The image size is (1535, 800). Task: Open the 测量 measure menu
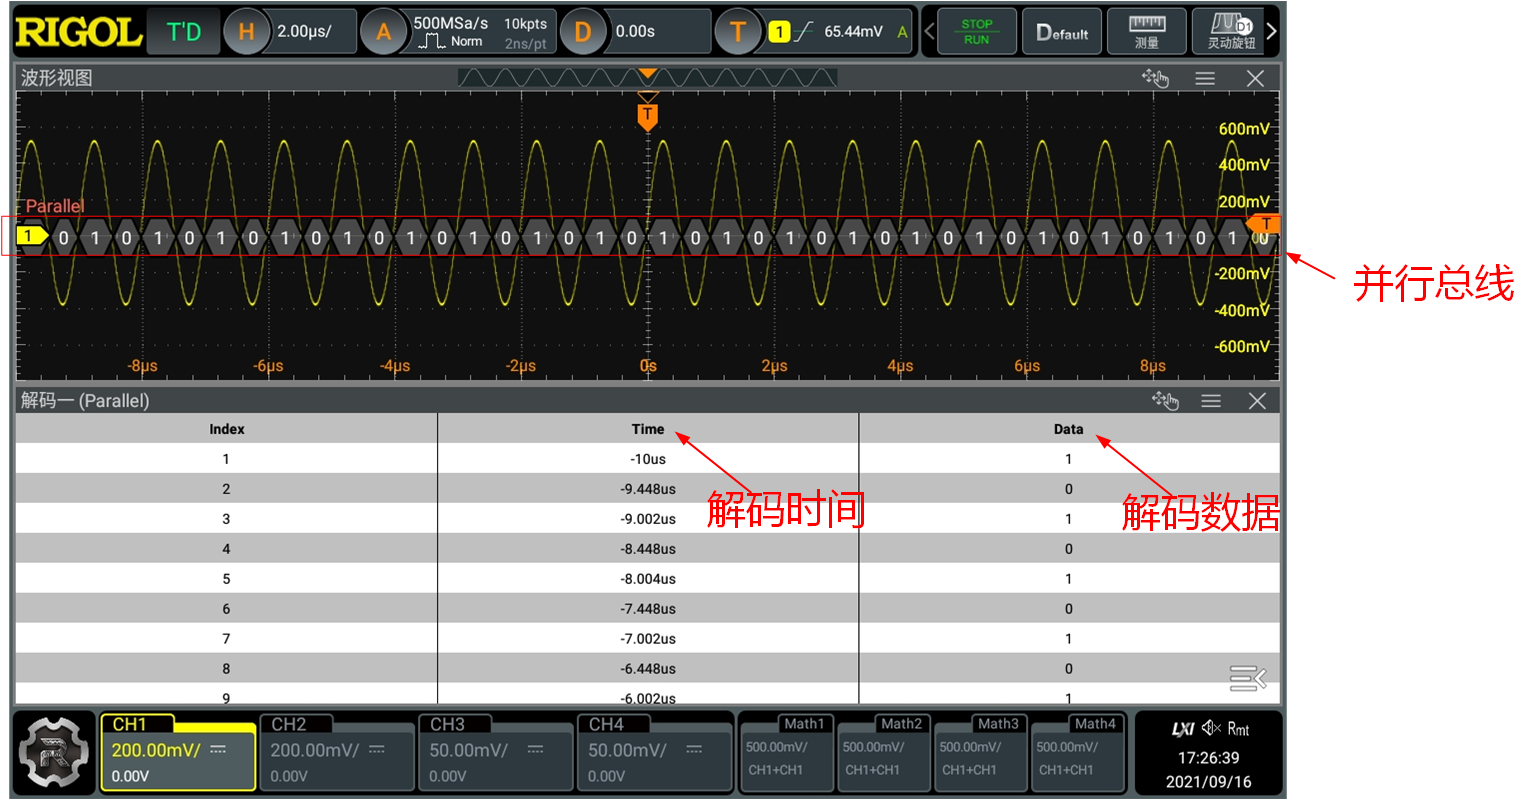pyautogui.click(x=1147, y=32)
